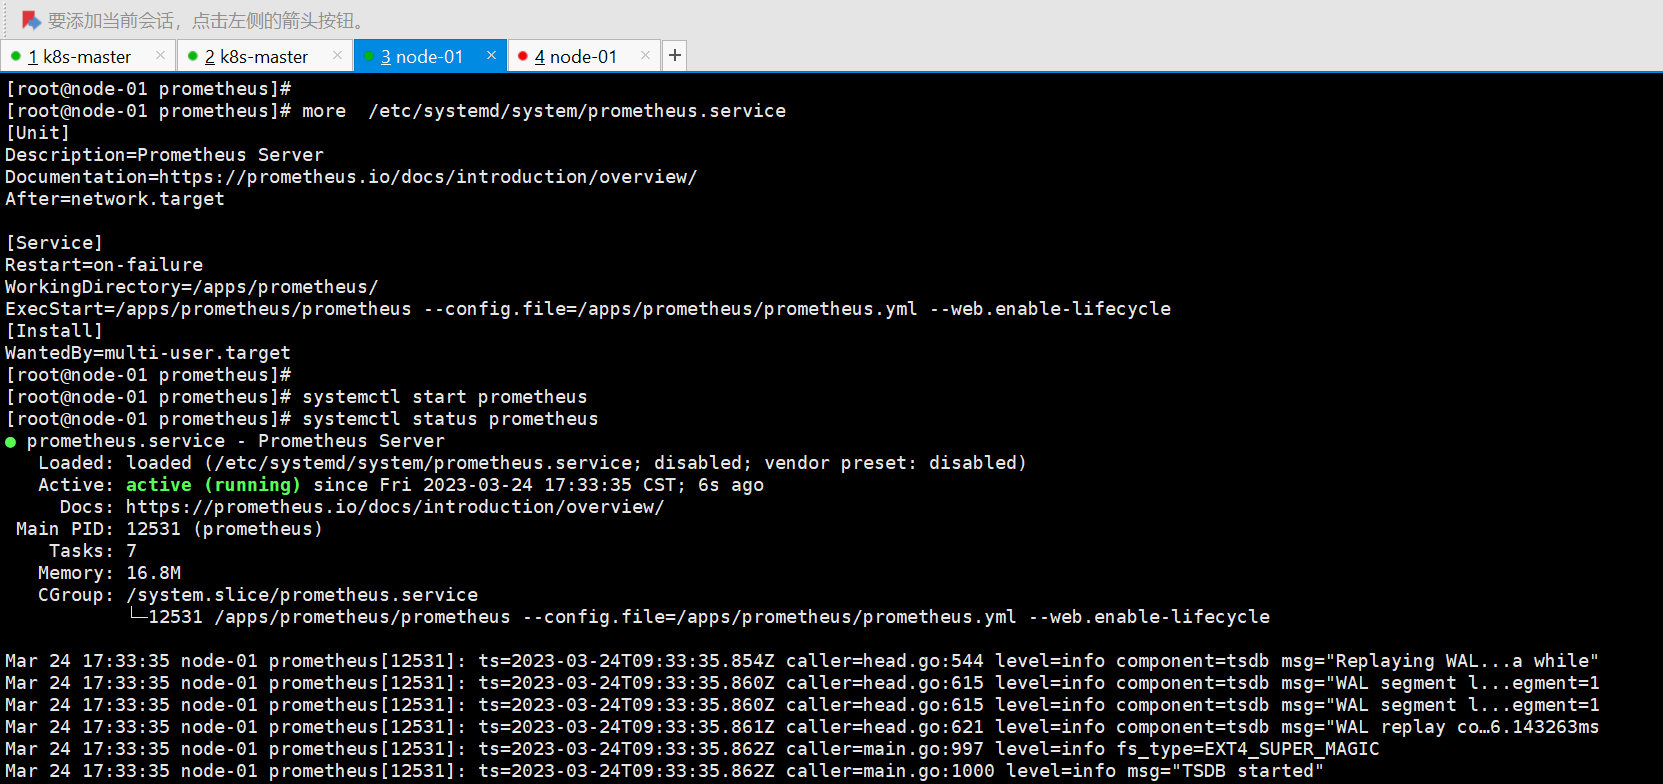Viewport: 1663px width, 784px height.
Task: Click the hint text about adding current session
Action: point(208,20)
